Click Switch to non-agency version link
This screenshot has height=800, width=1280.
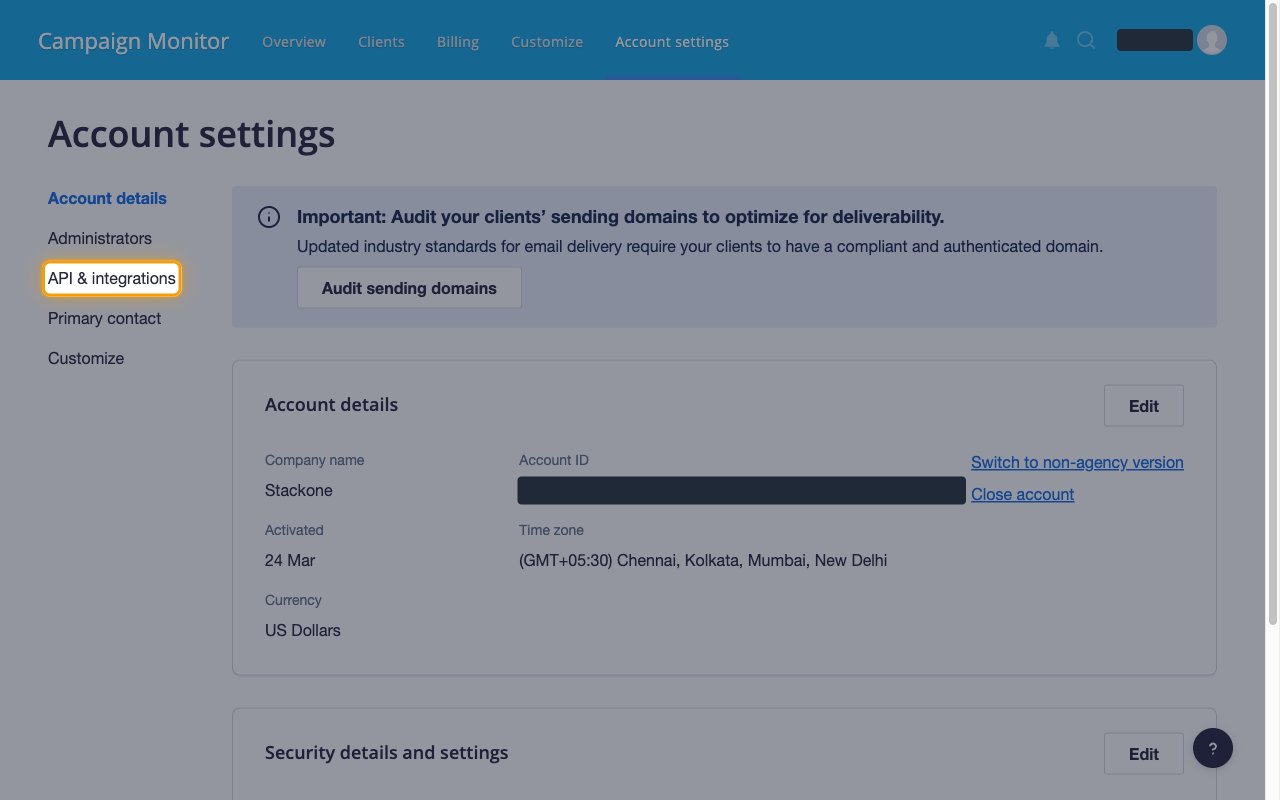(x=1077, y=462)
